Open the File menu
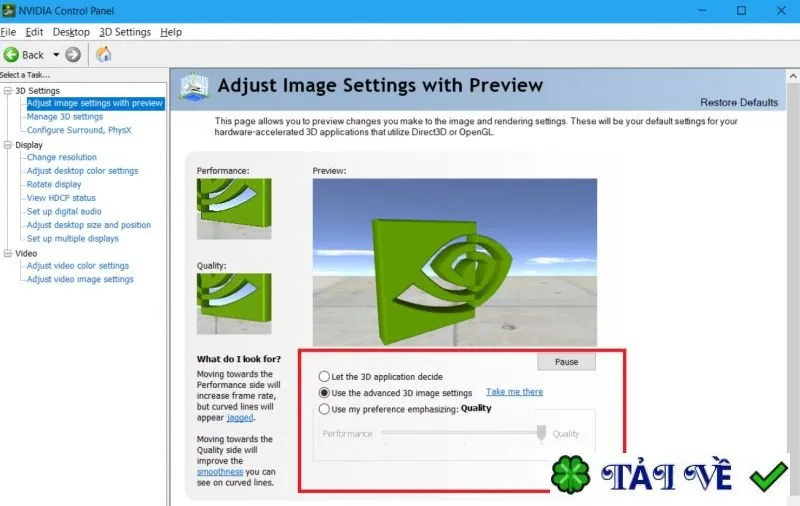The width and height of the screenshot is (800, 506). pyautogui.click(x=8, y=32)
